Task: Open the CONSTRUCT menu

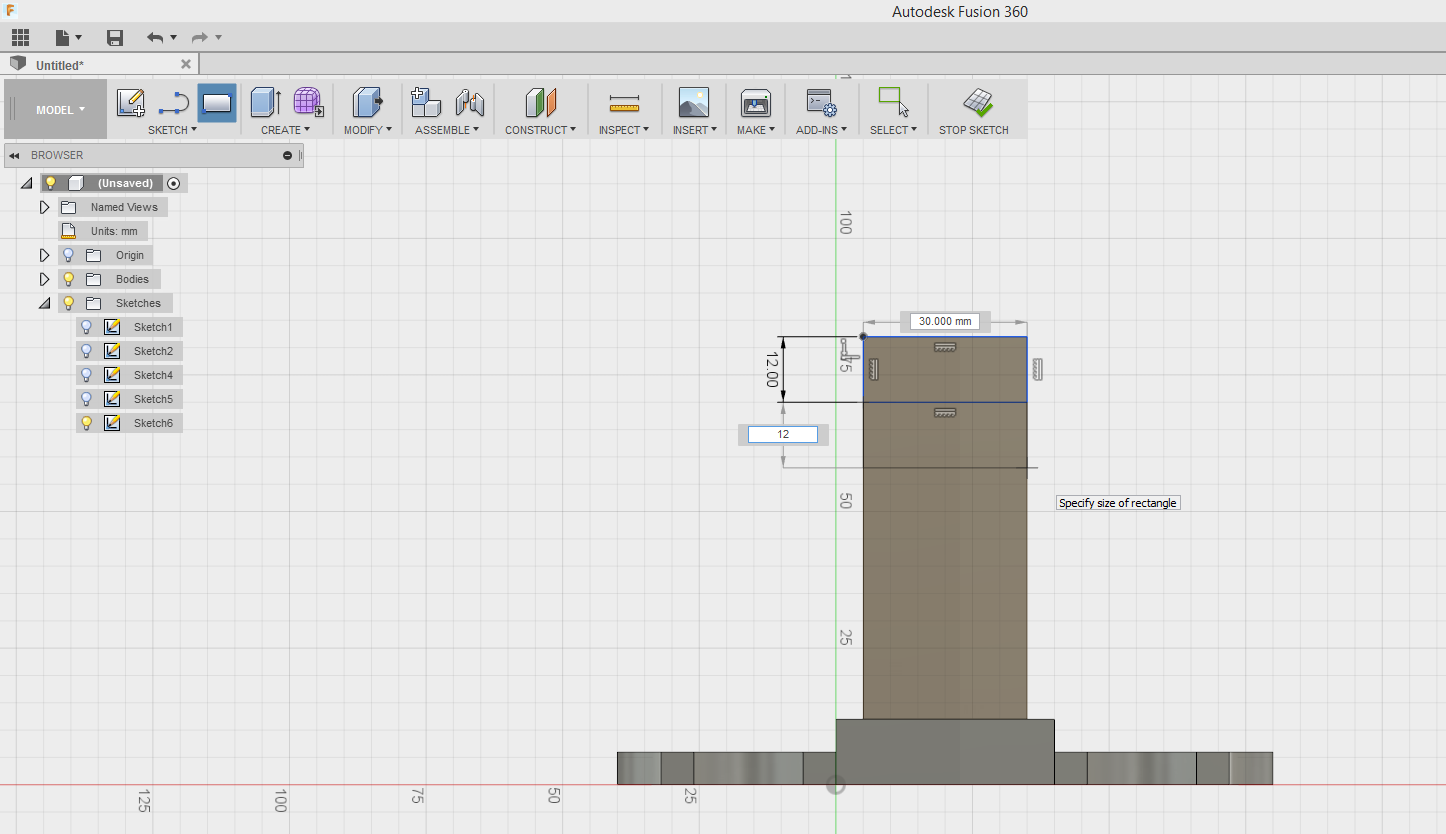Action: [x=540, y=130]
